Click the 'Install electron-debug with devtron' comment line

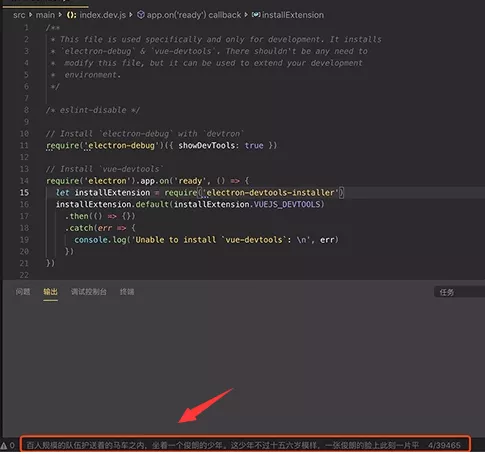(x=145, y=134)
